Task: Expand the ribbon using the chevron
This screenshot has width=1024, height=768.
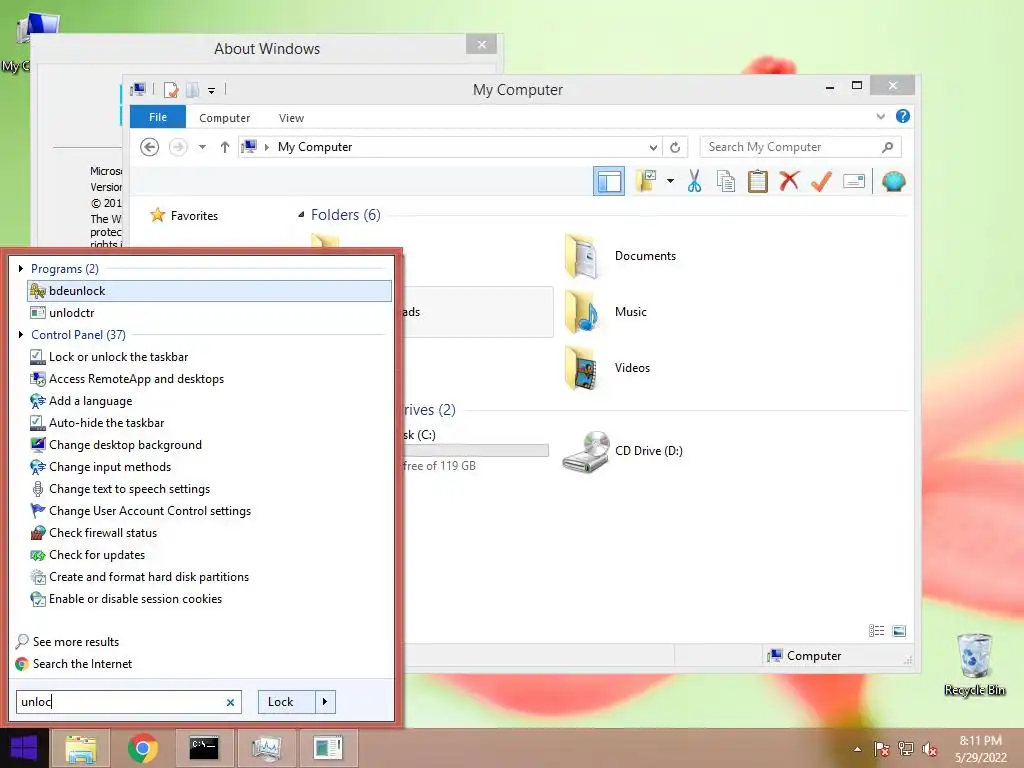Action: (880, 116)
